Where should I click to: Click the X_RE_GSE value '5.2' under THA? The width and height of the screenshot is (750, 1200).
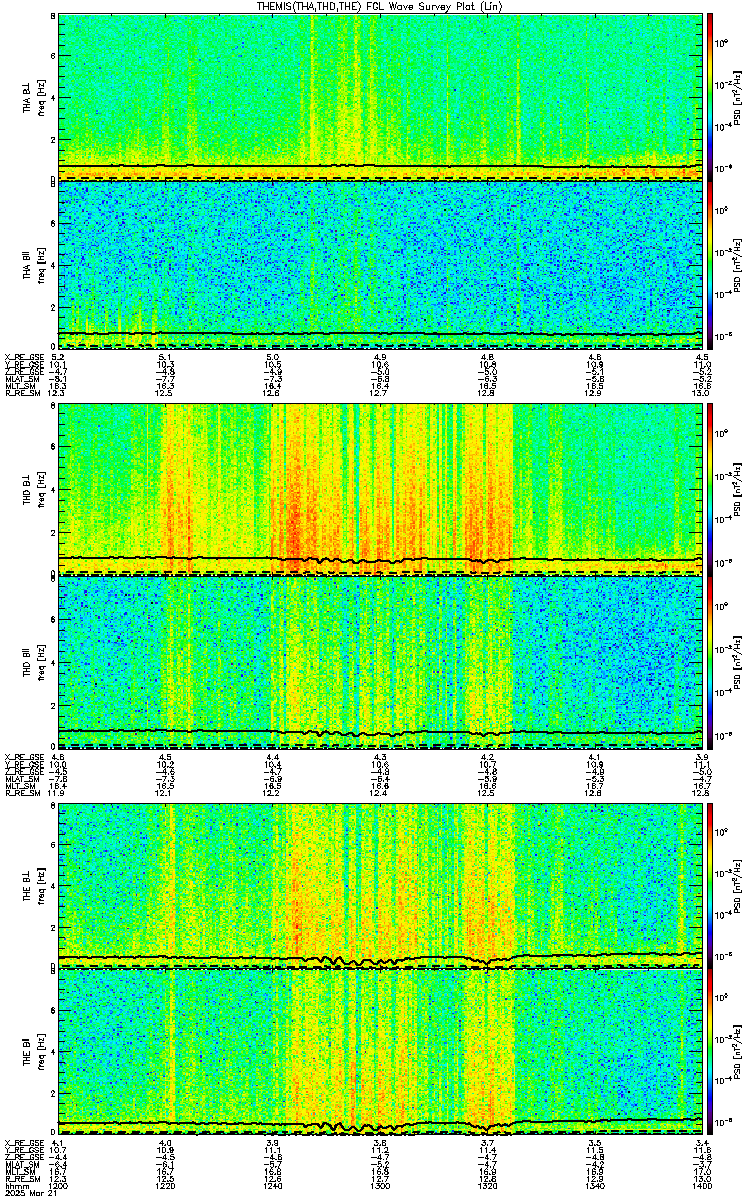(x=59, y=356)
